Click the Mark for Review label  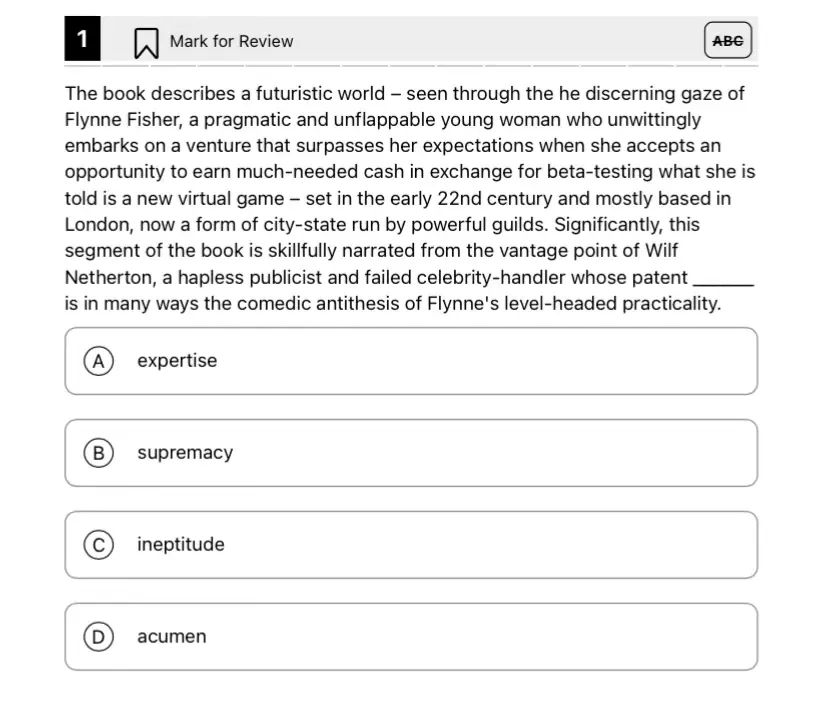(231, 41)
